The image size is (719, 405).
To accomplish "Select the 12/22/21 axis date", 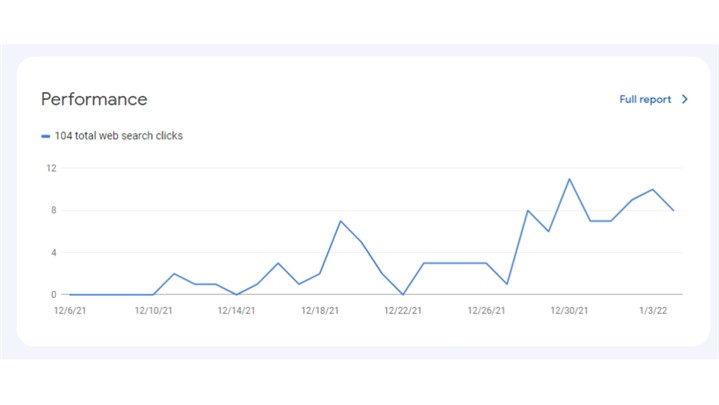I will click(403, 310).
